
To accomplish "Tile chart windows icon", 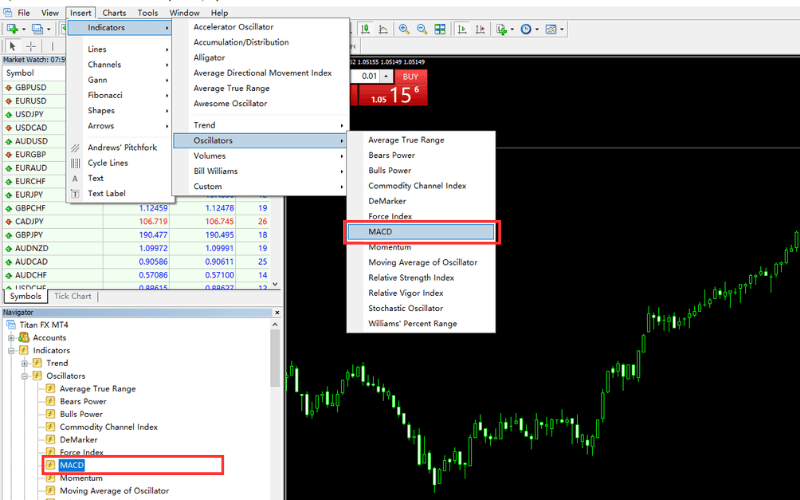I will click(440, 29).
